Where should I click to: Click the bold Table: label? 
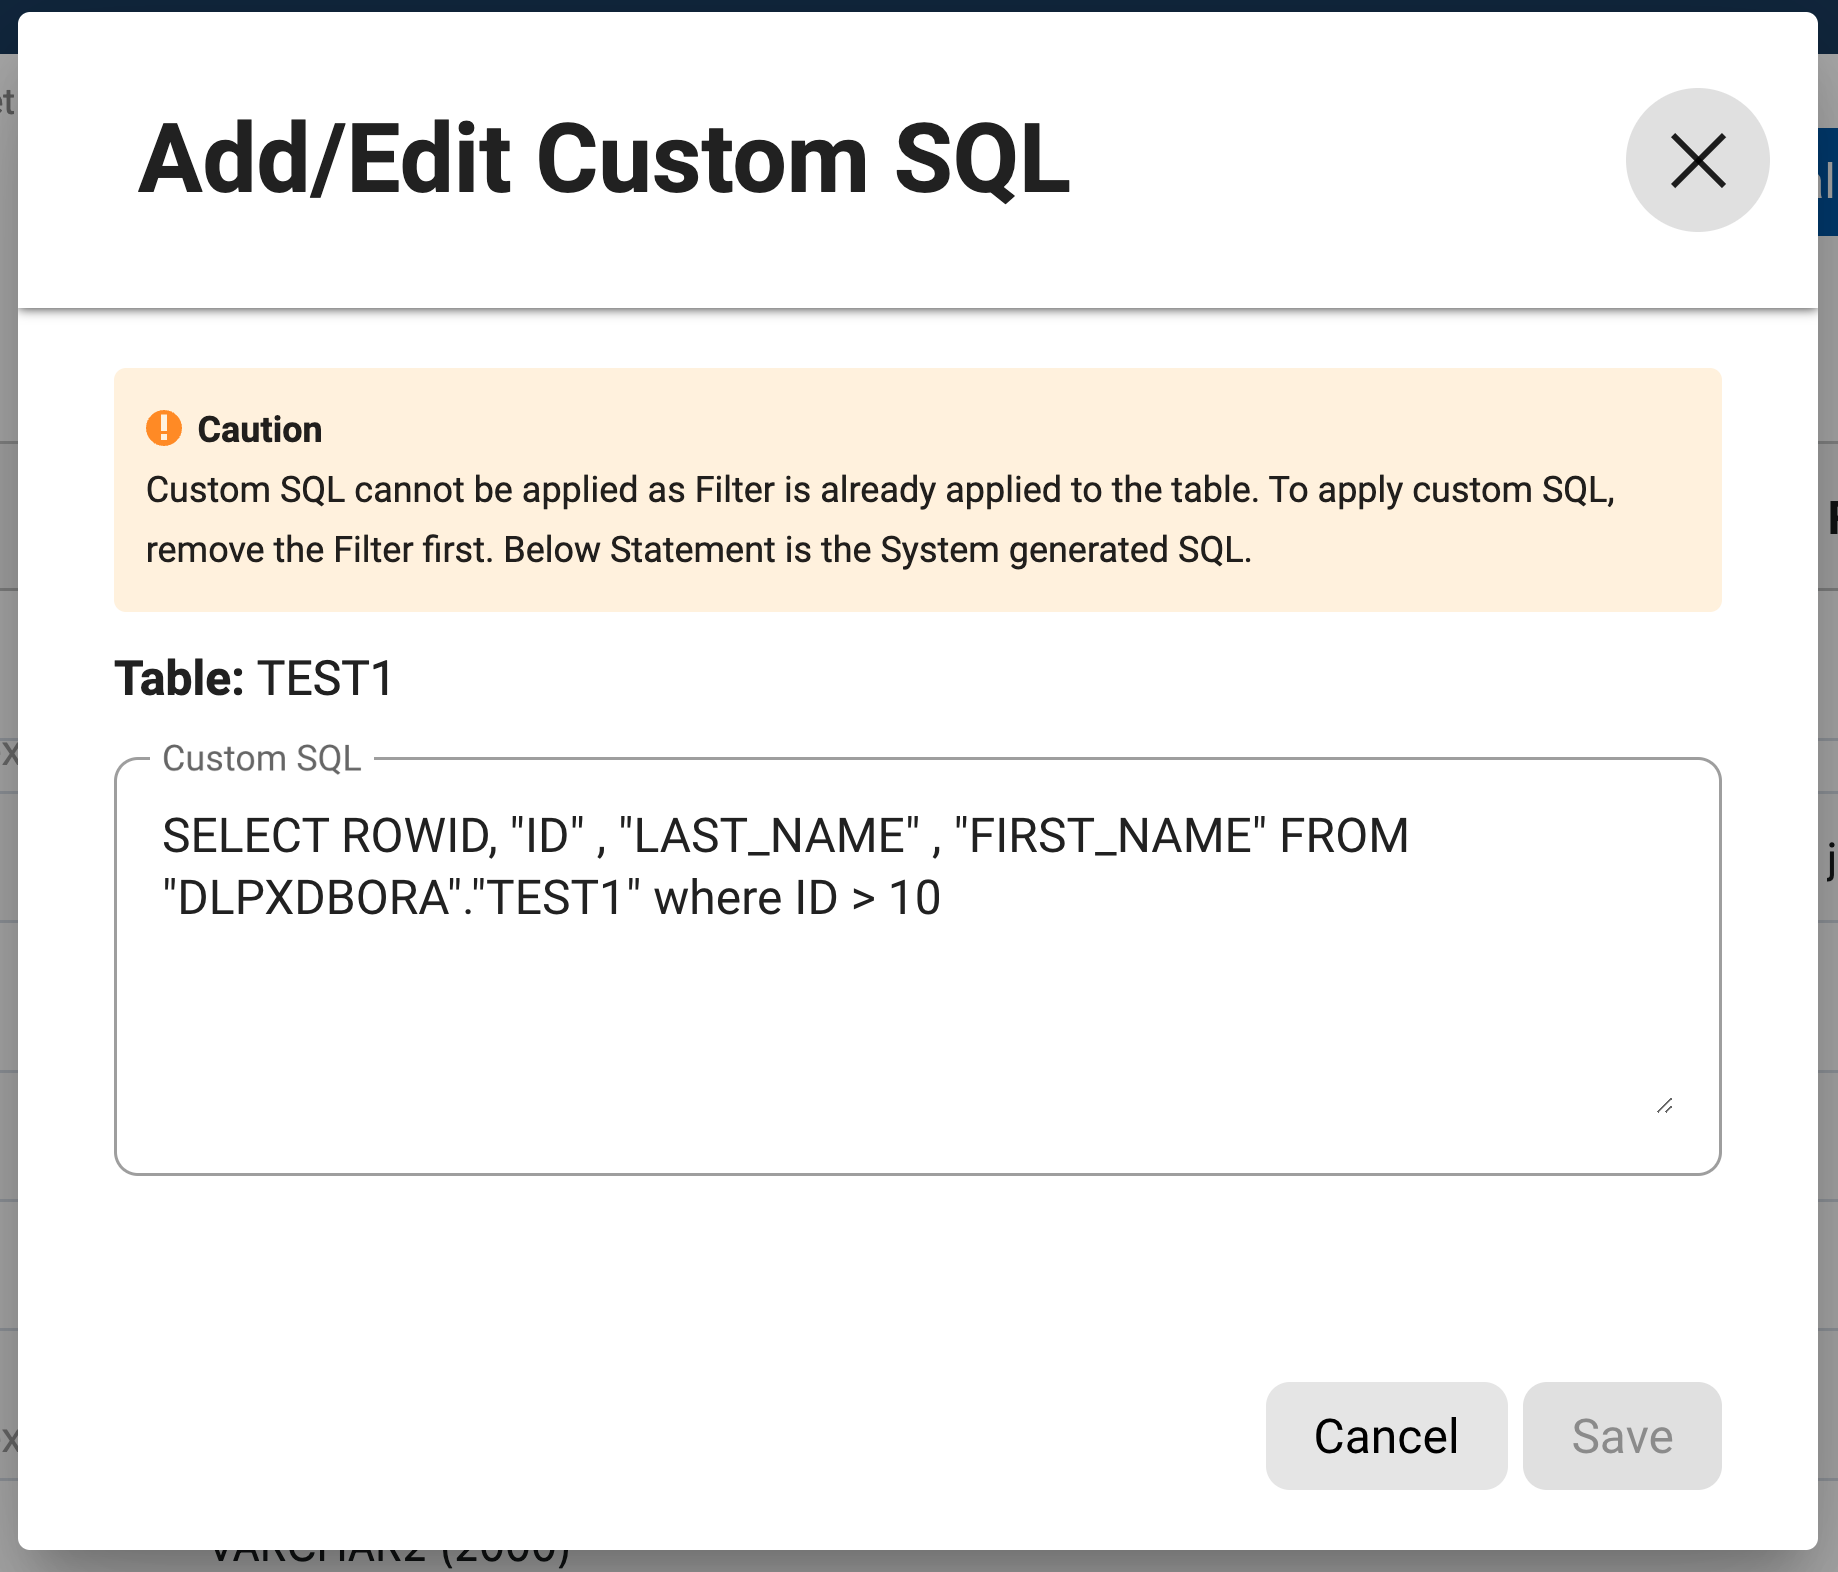pyautogui.click(x=179, y=678)
